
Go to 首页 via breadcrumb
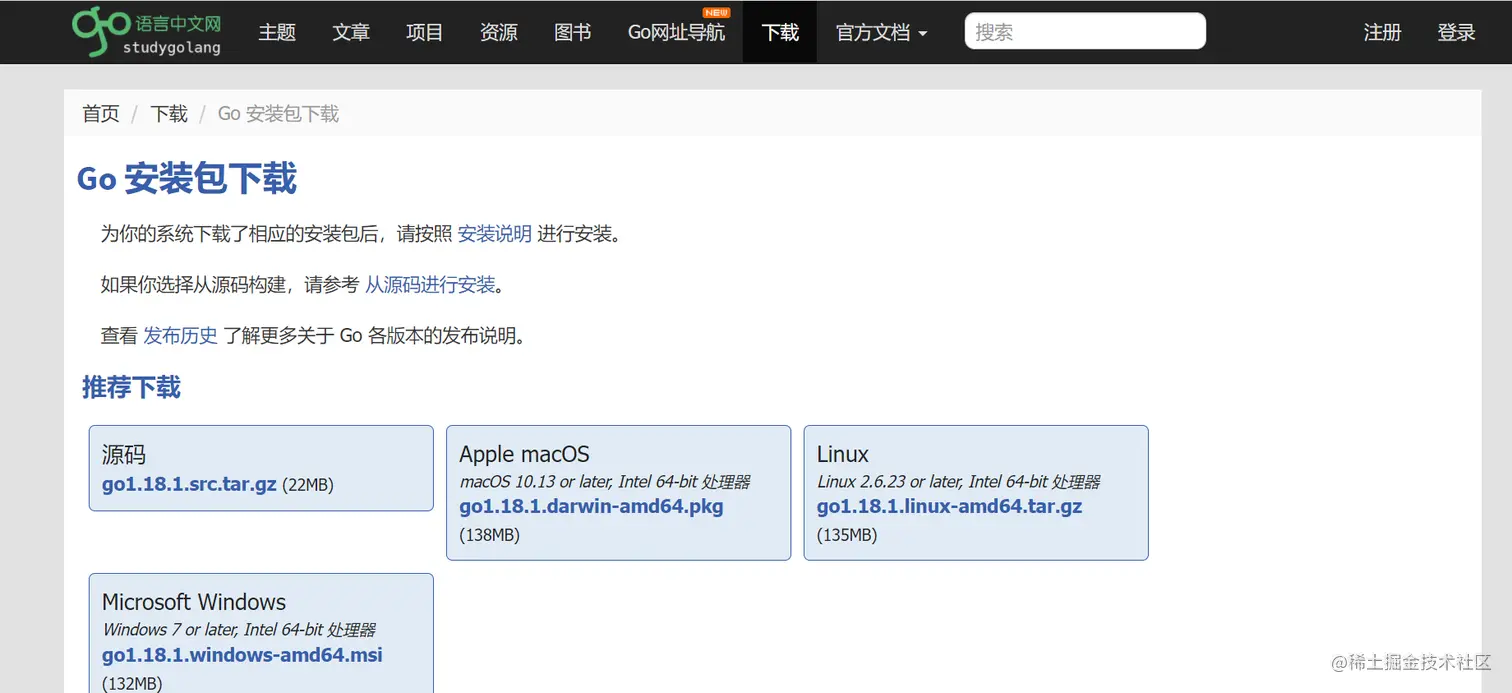(101, 114)
